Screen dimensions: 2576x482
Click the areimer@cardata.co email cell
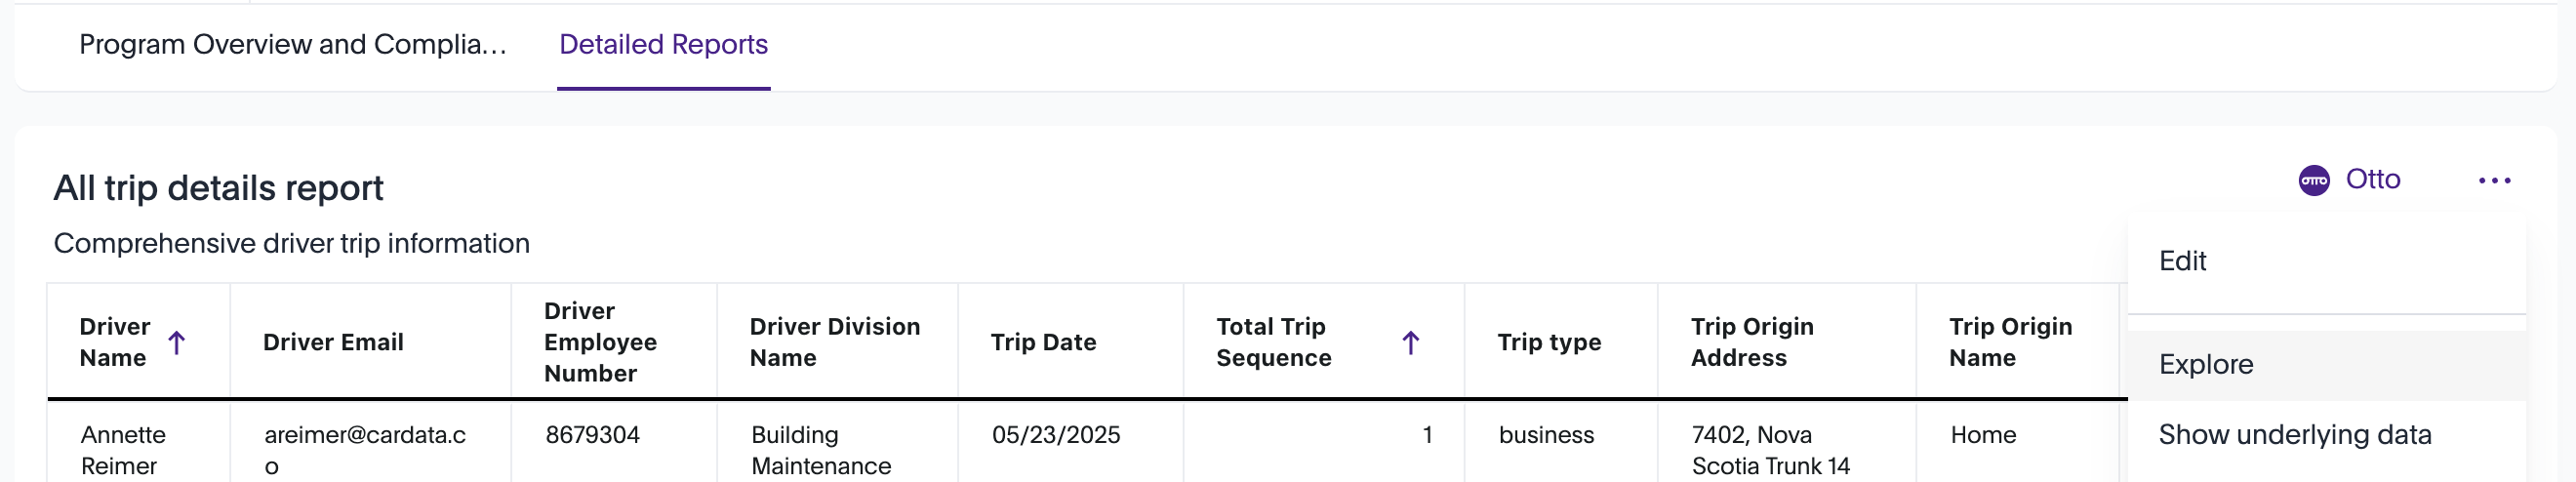tap(365, 449)
